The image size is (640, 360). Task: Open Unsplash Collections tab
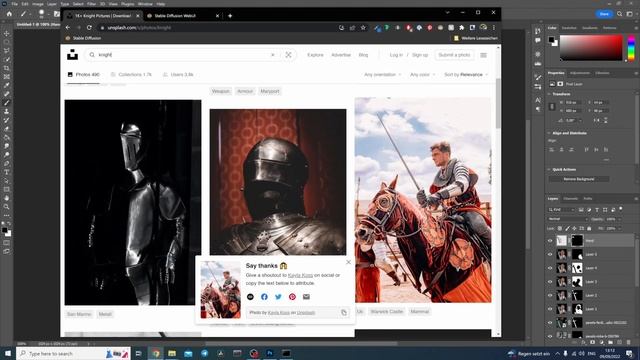[131, 75]
